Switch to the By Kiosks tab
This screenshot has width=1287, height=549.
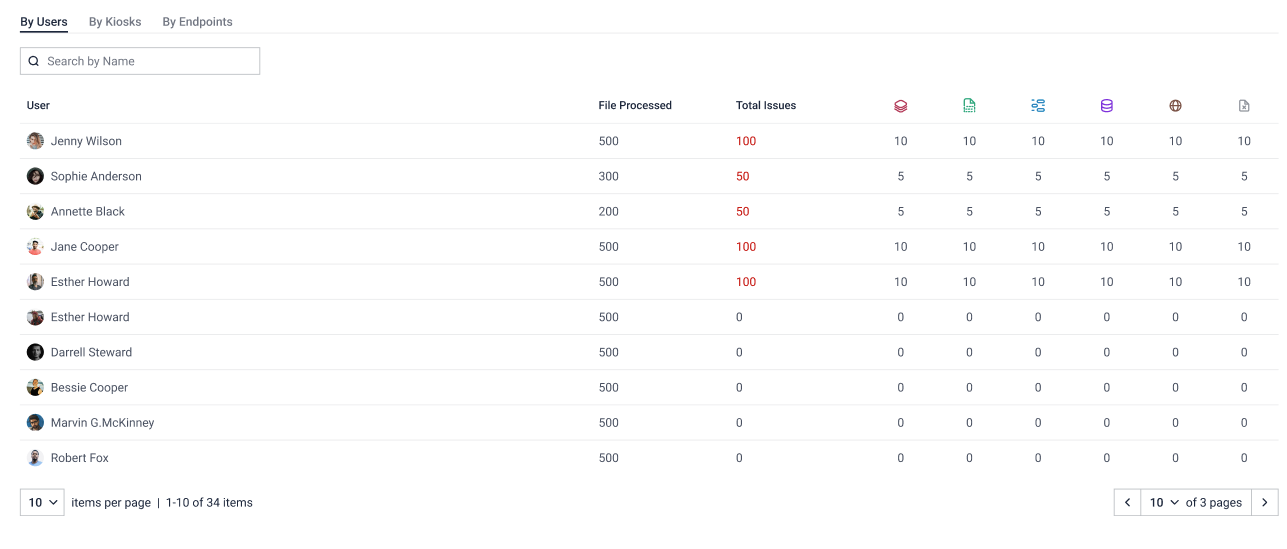(115, 22)
